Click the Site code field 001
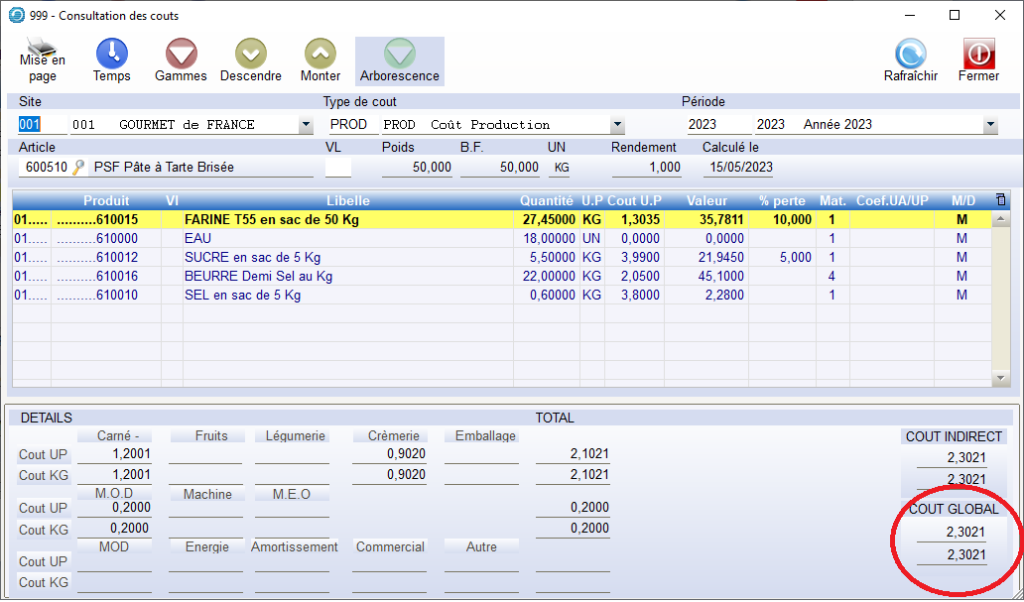 pos(30,125)
